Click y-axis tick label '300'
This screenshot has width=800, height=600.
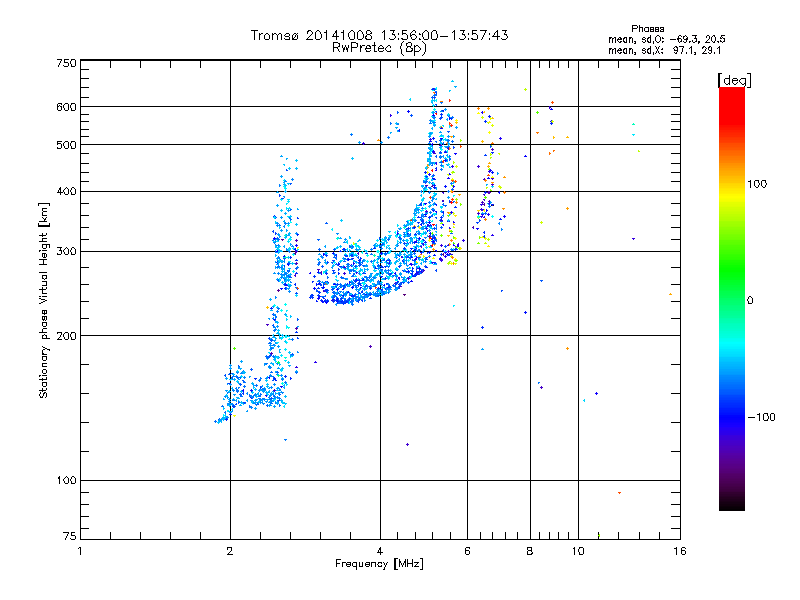click(67, 252)
